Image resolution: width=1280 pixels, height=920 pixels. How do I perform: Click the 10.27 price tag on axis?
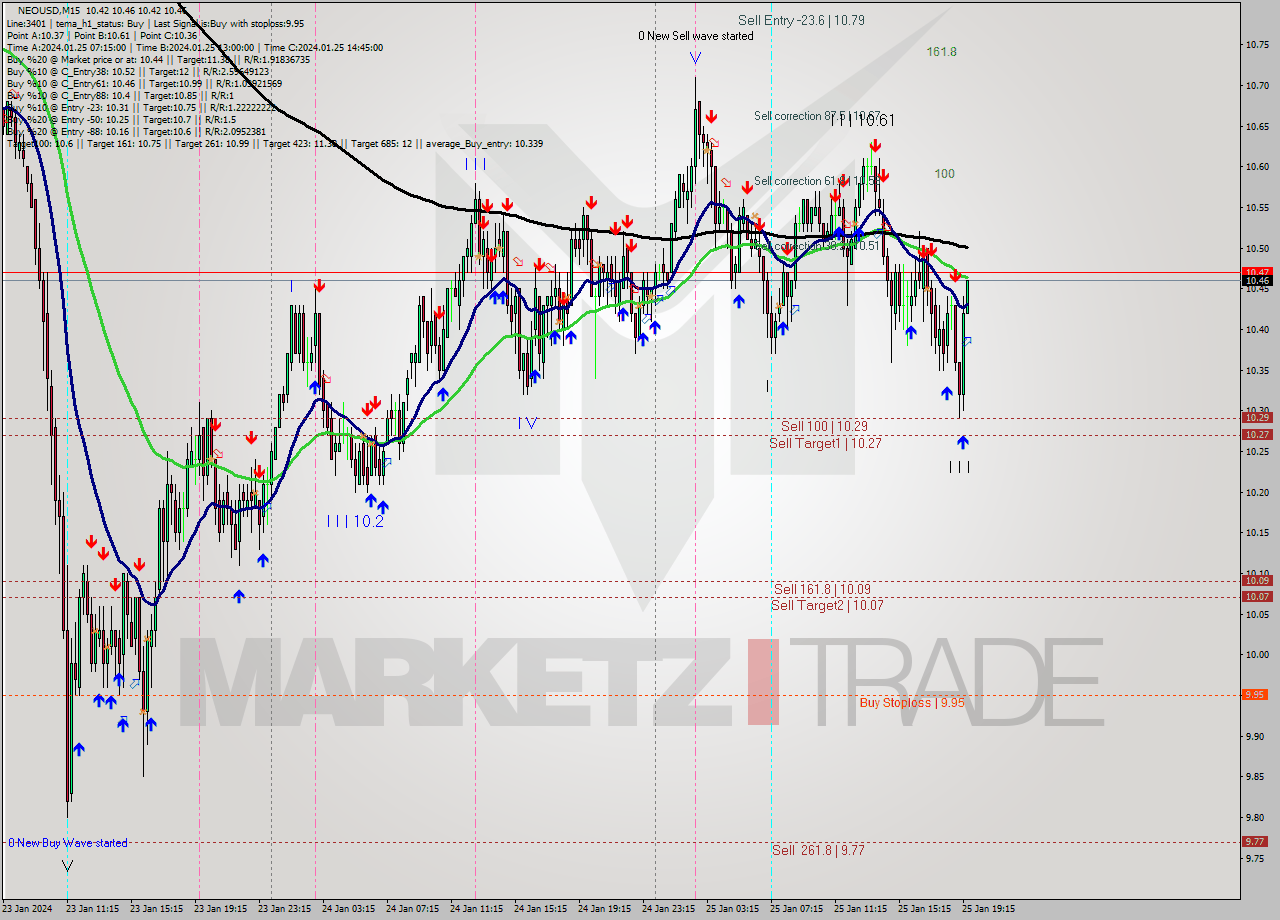(x=1256, y=435)
